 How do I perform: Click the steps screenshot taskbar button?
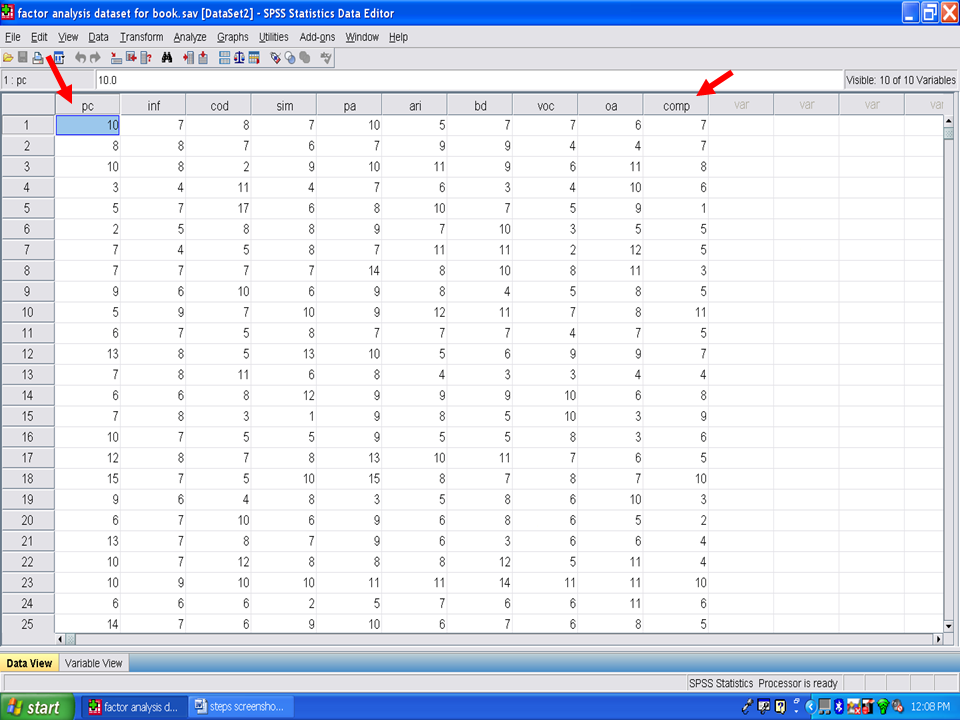pyautogui.click(x=238, y=707)
